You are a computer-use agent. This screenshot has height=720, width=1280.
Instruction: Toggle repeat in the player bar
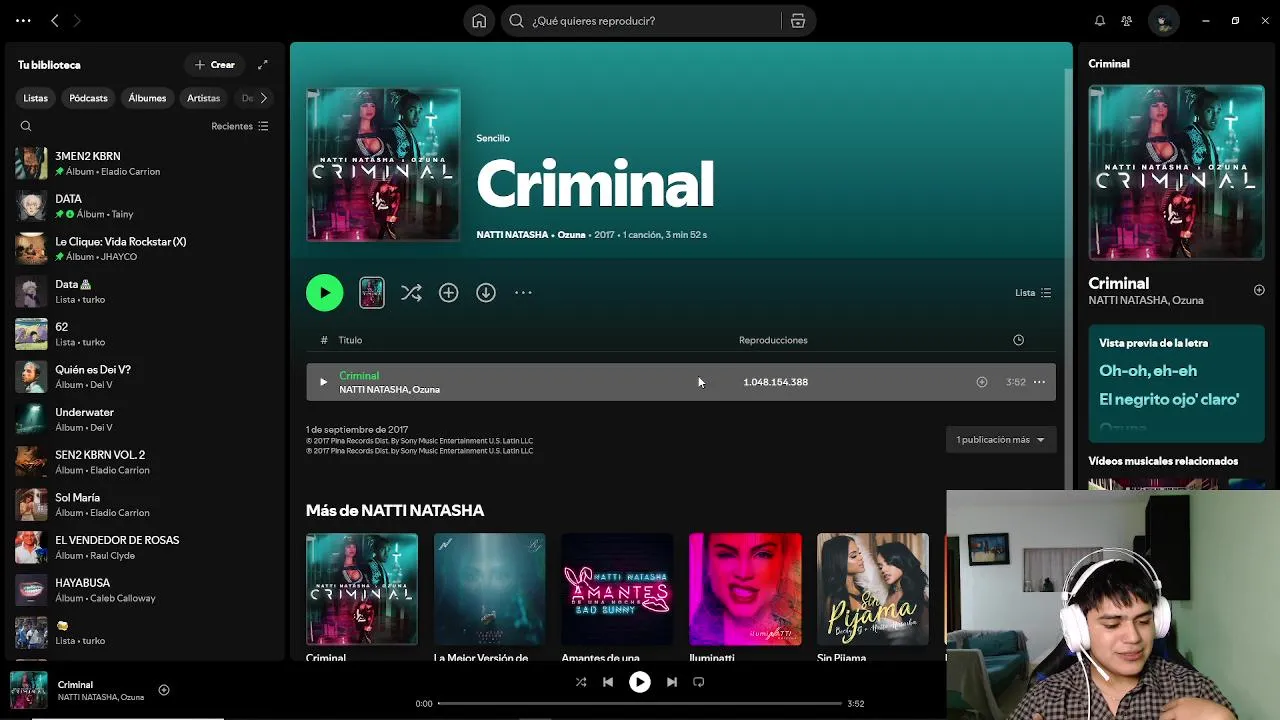coord(699,682)
